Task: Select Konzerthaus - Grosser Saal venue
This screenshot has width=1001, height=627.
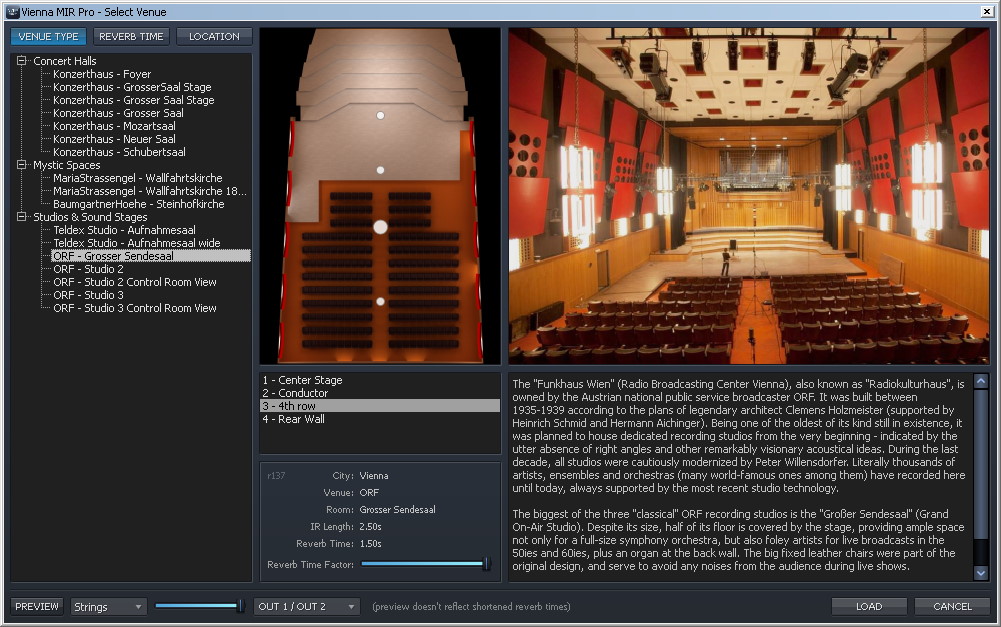Action: tap(118, 113)
